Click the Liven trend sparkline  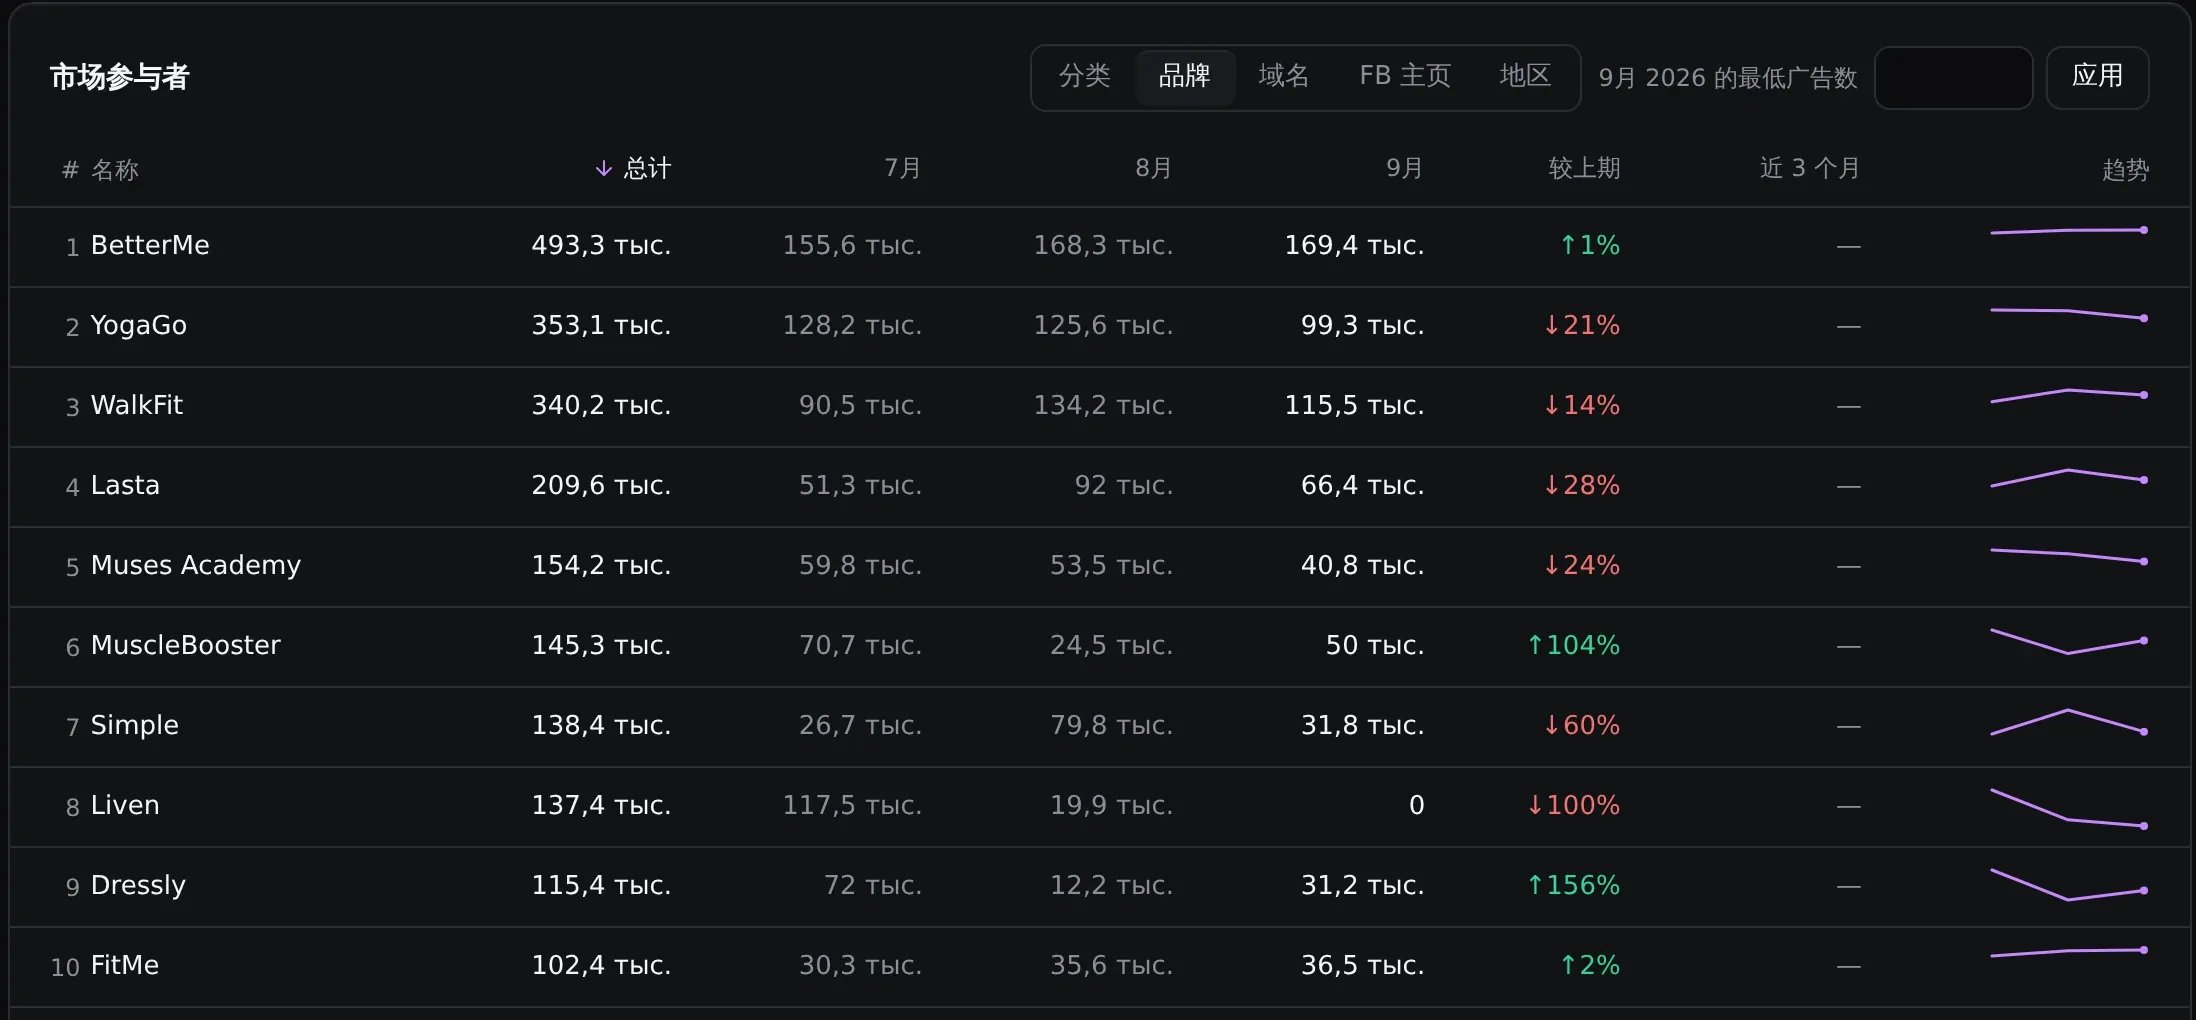tap(2069, 809)
